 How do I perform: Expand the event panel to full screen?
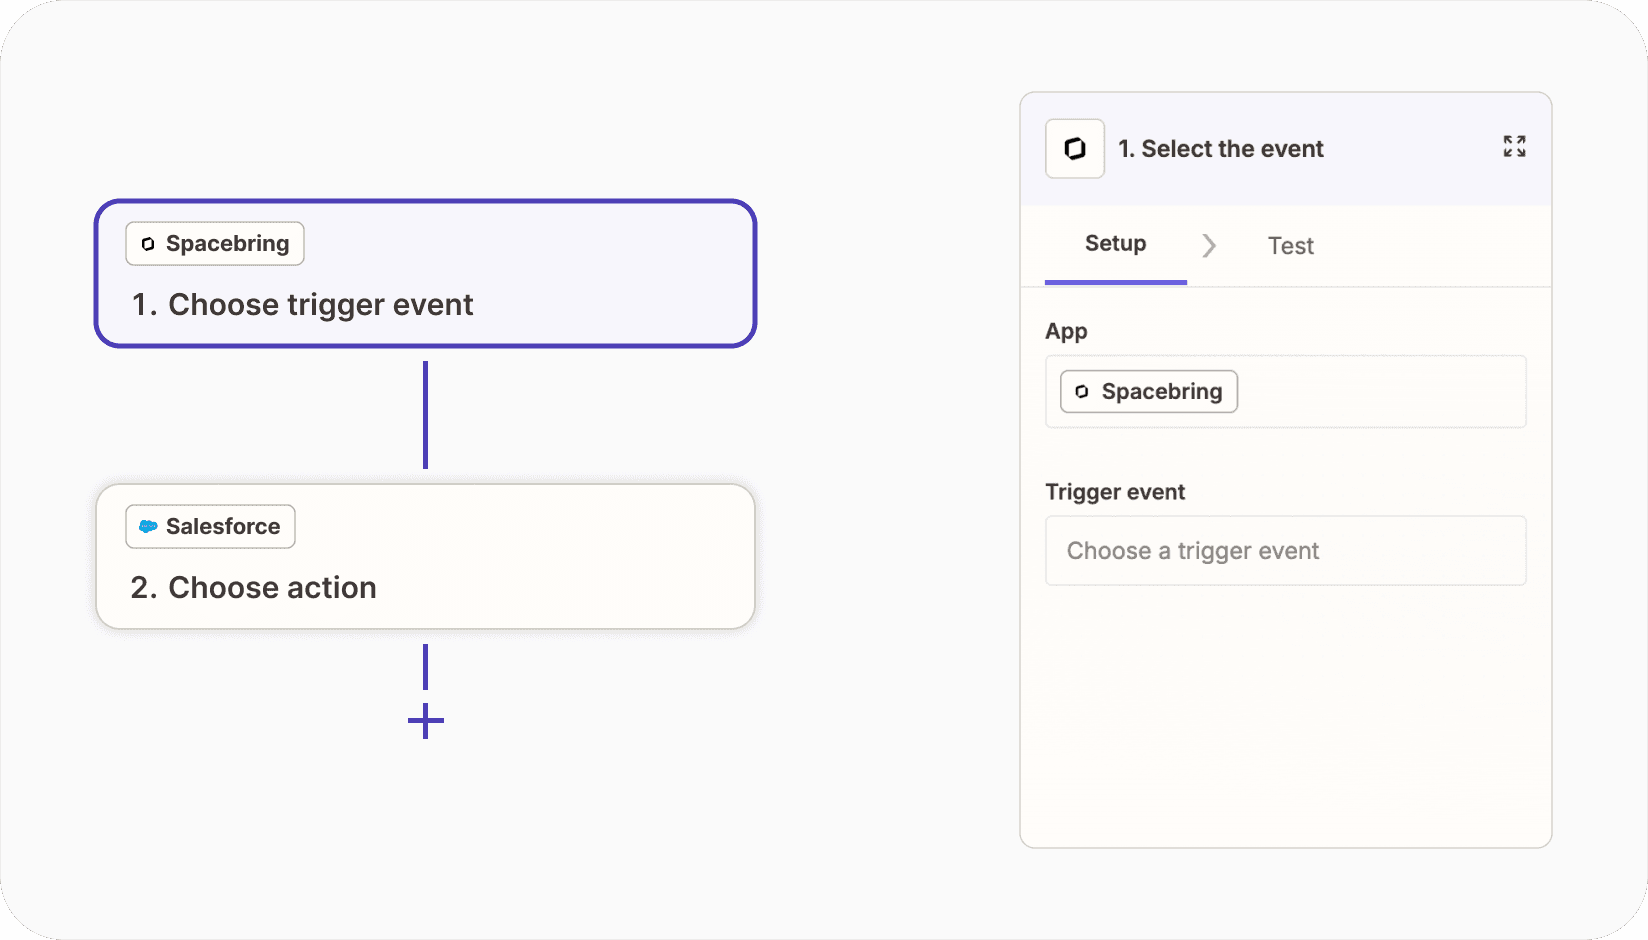point(1514,146)
